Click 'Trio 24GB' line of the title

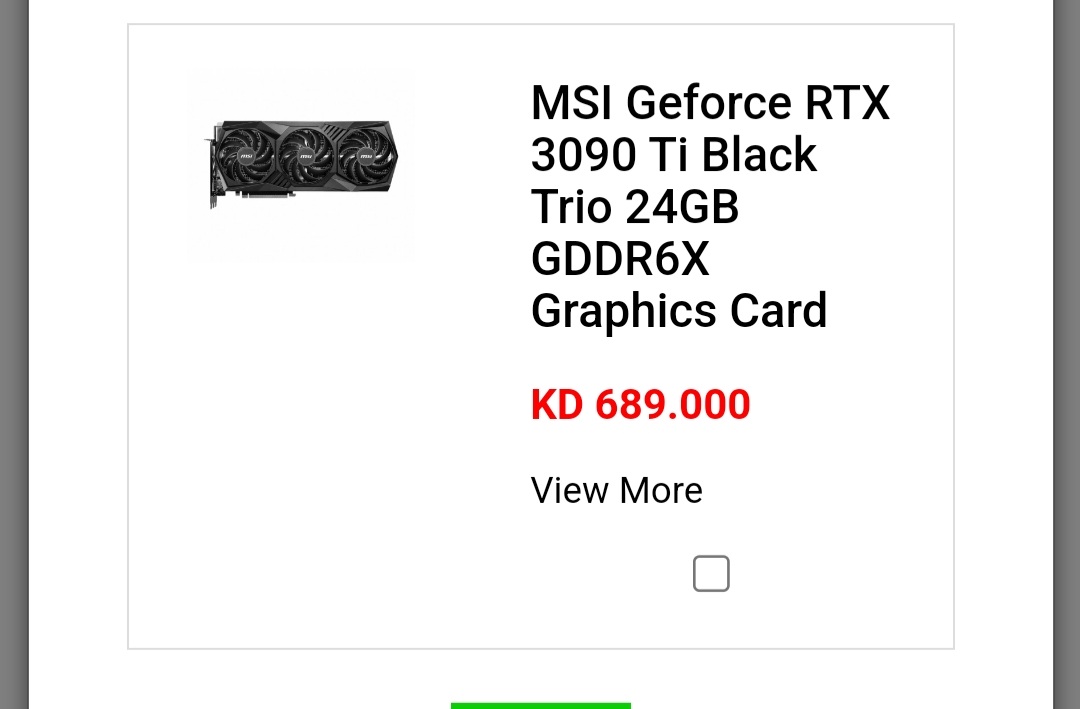click(x=634, y=207)
